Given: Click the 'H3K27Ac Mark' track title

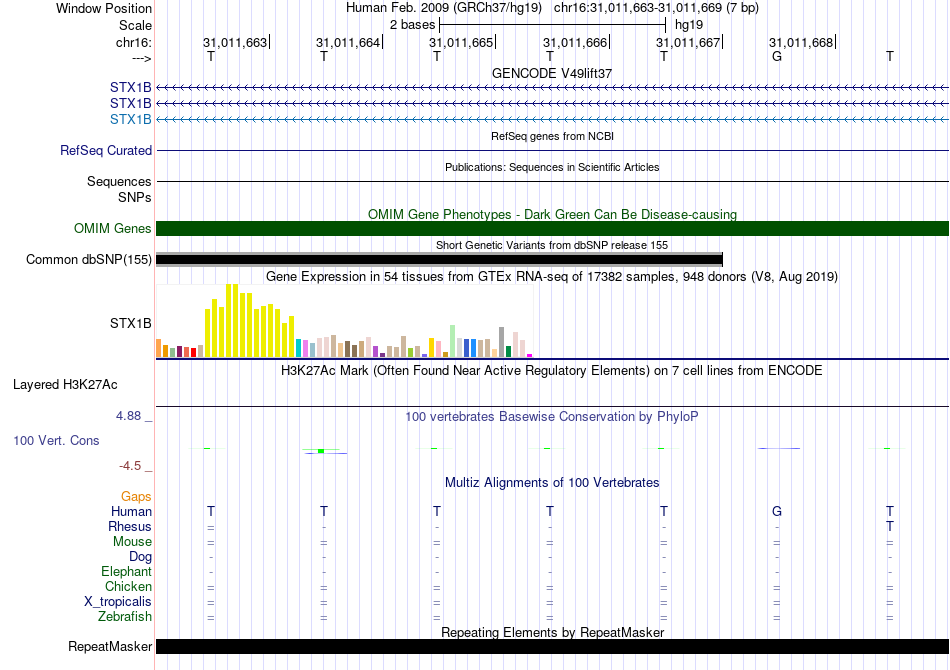Looking at the screenshot, I should 552,371.
